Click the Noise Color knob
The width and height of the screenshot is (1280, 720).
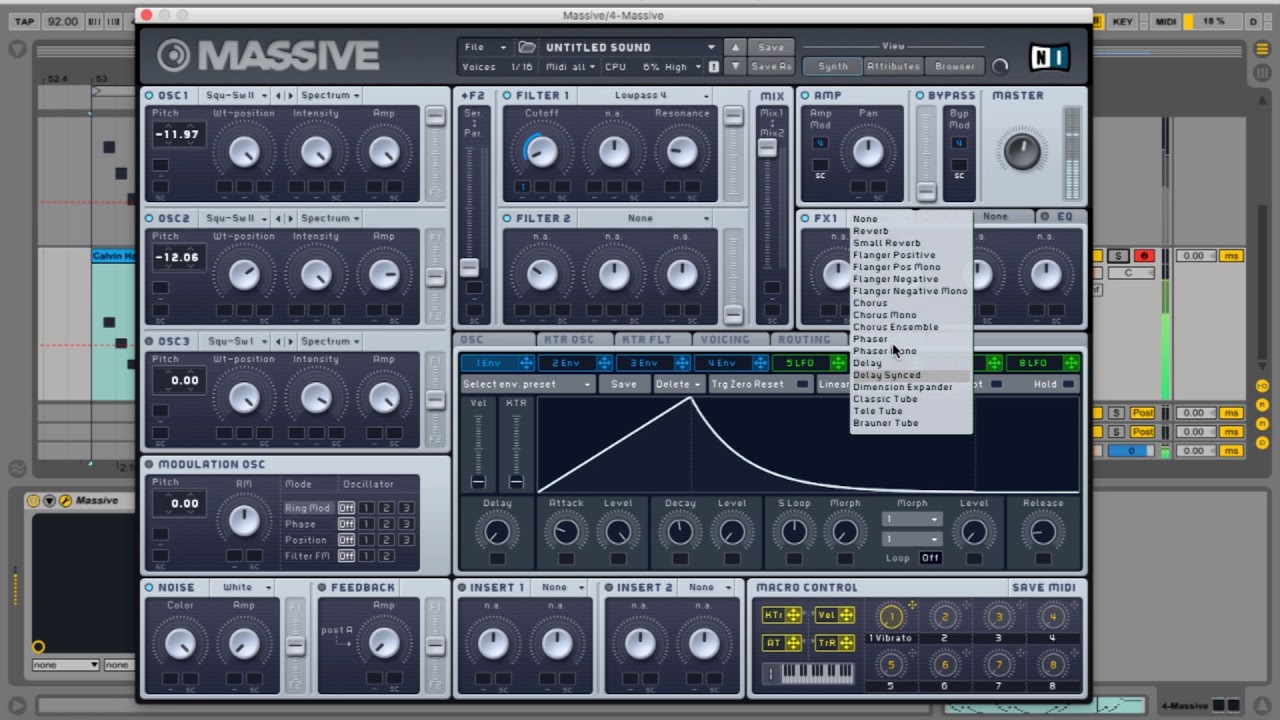(180, 644)
